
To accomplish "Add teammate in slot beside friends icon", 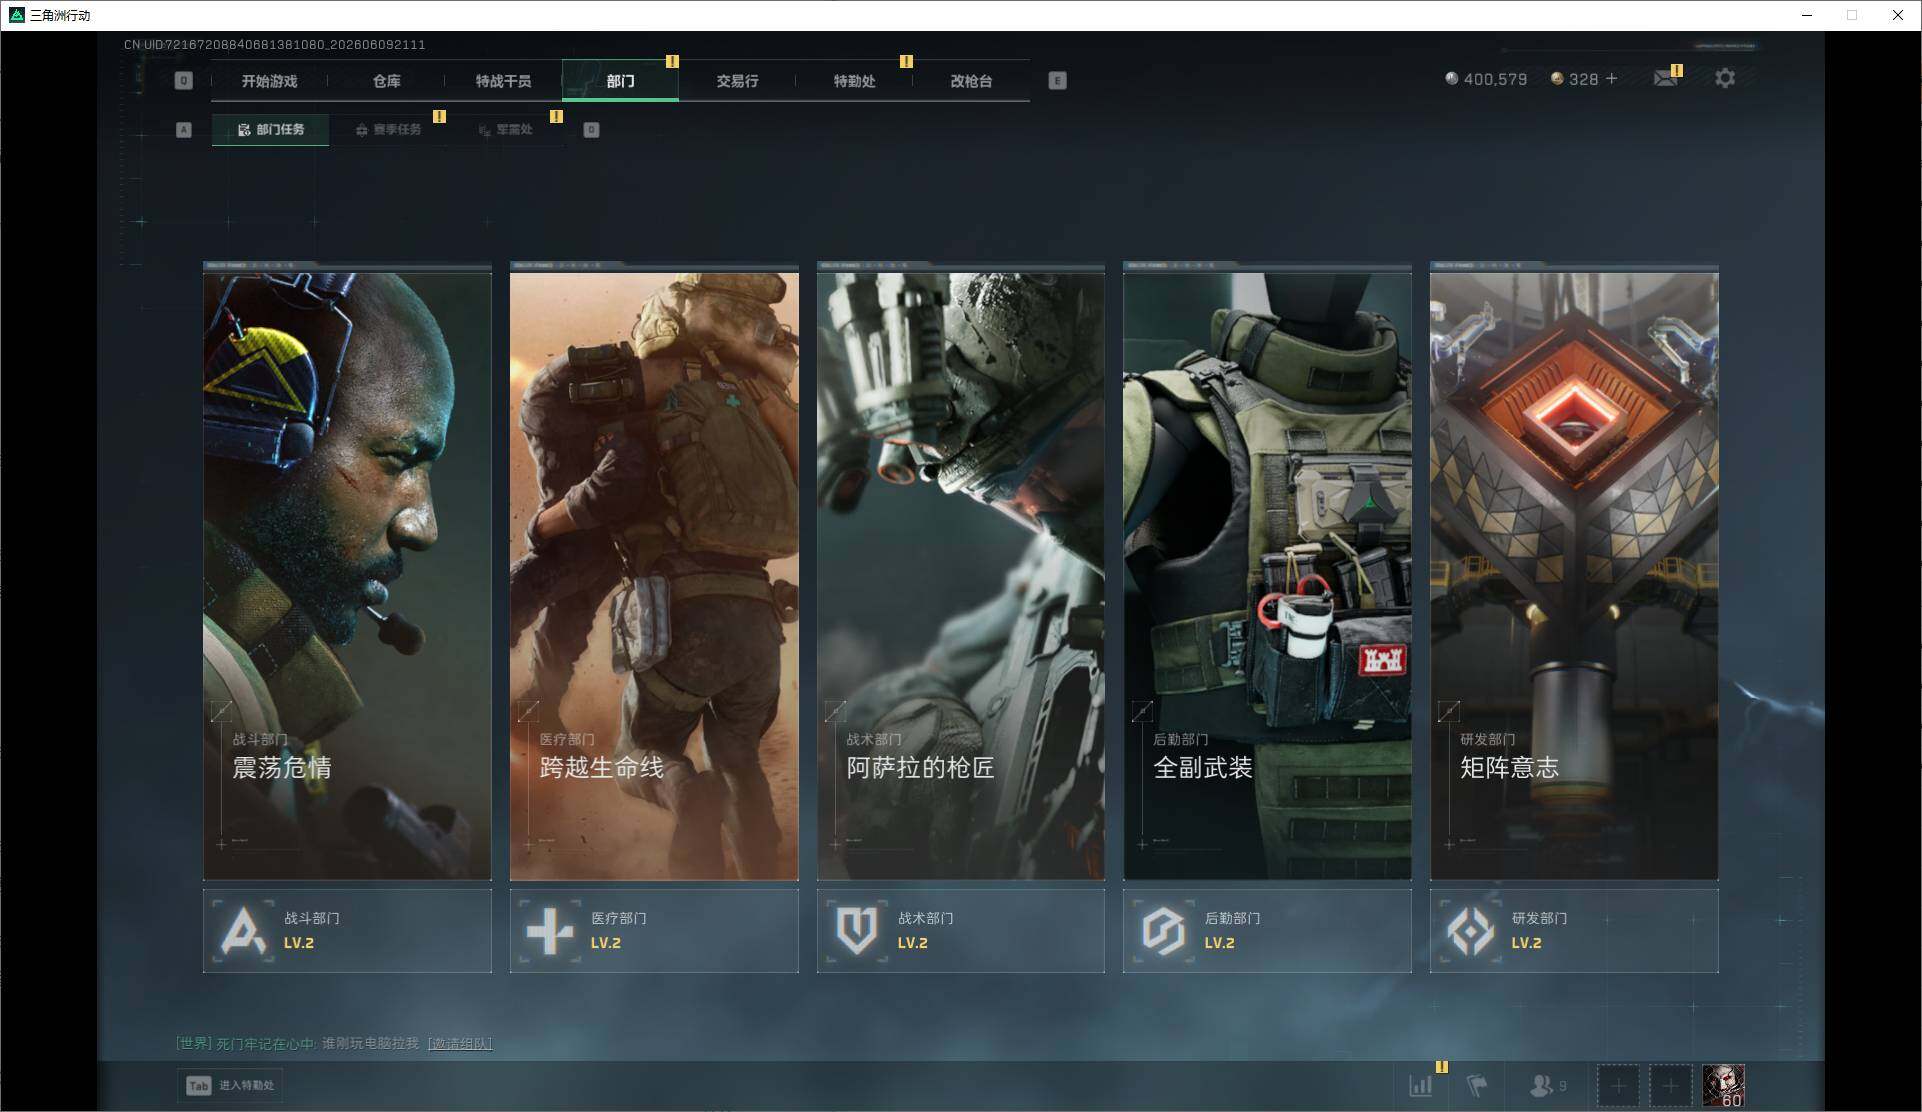I will (1618, 1086).
